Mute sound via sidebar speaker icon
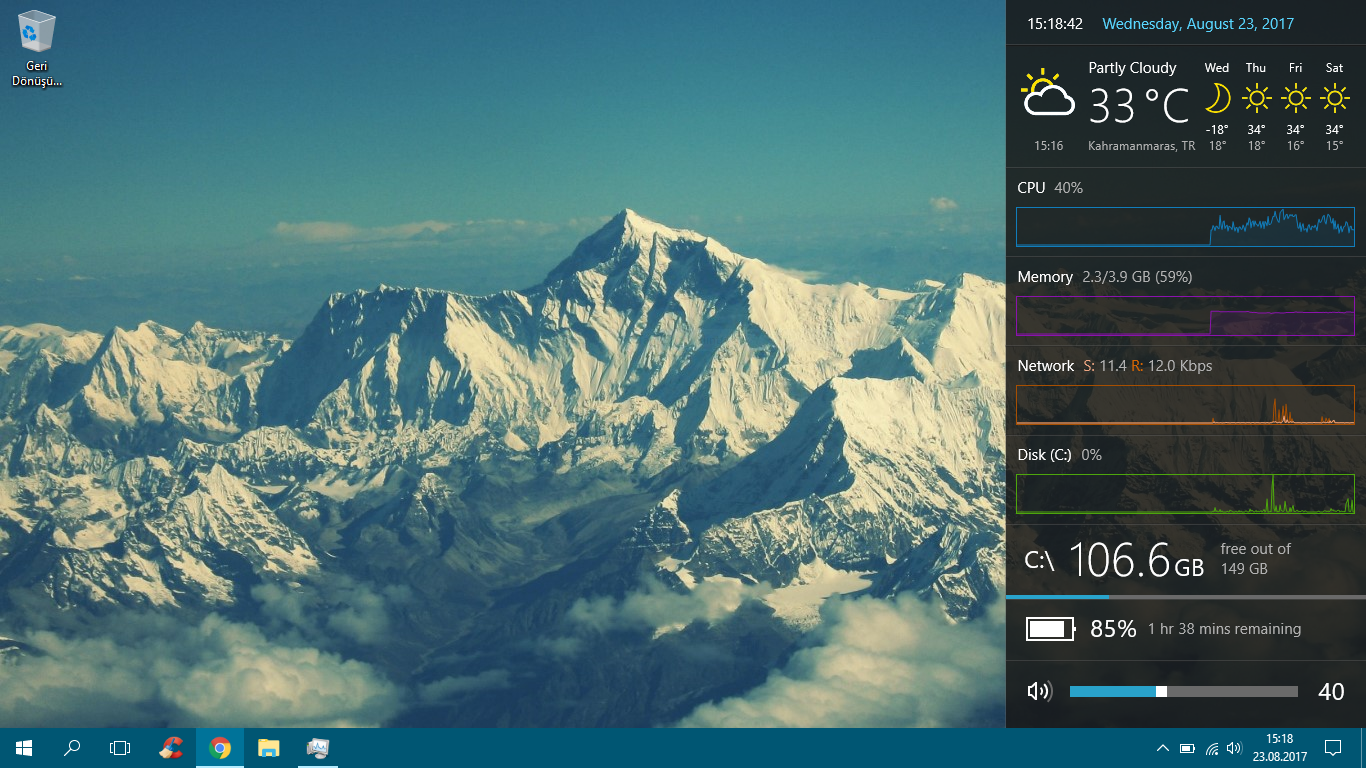 click(x=1040, y=691)
